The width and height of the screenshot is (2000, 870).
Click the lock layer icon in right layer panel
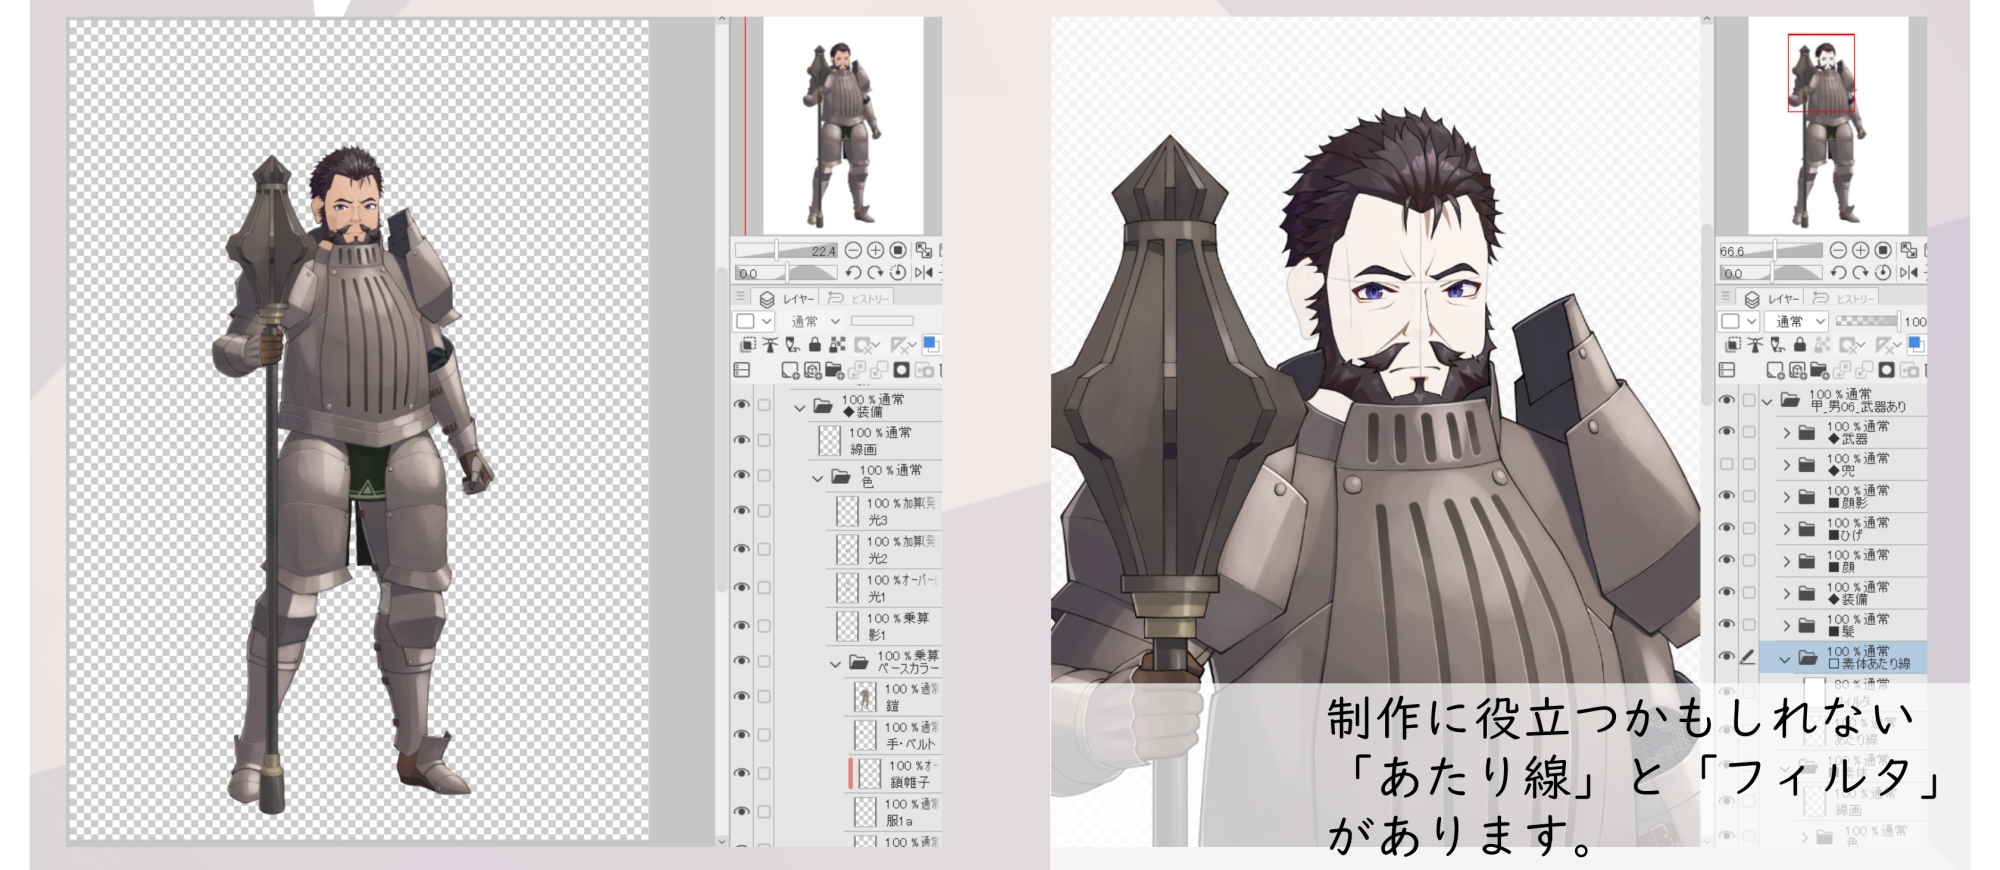pyautogui.click(x=1800, y=345)
